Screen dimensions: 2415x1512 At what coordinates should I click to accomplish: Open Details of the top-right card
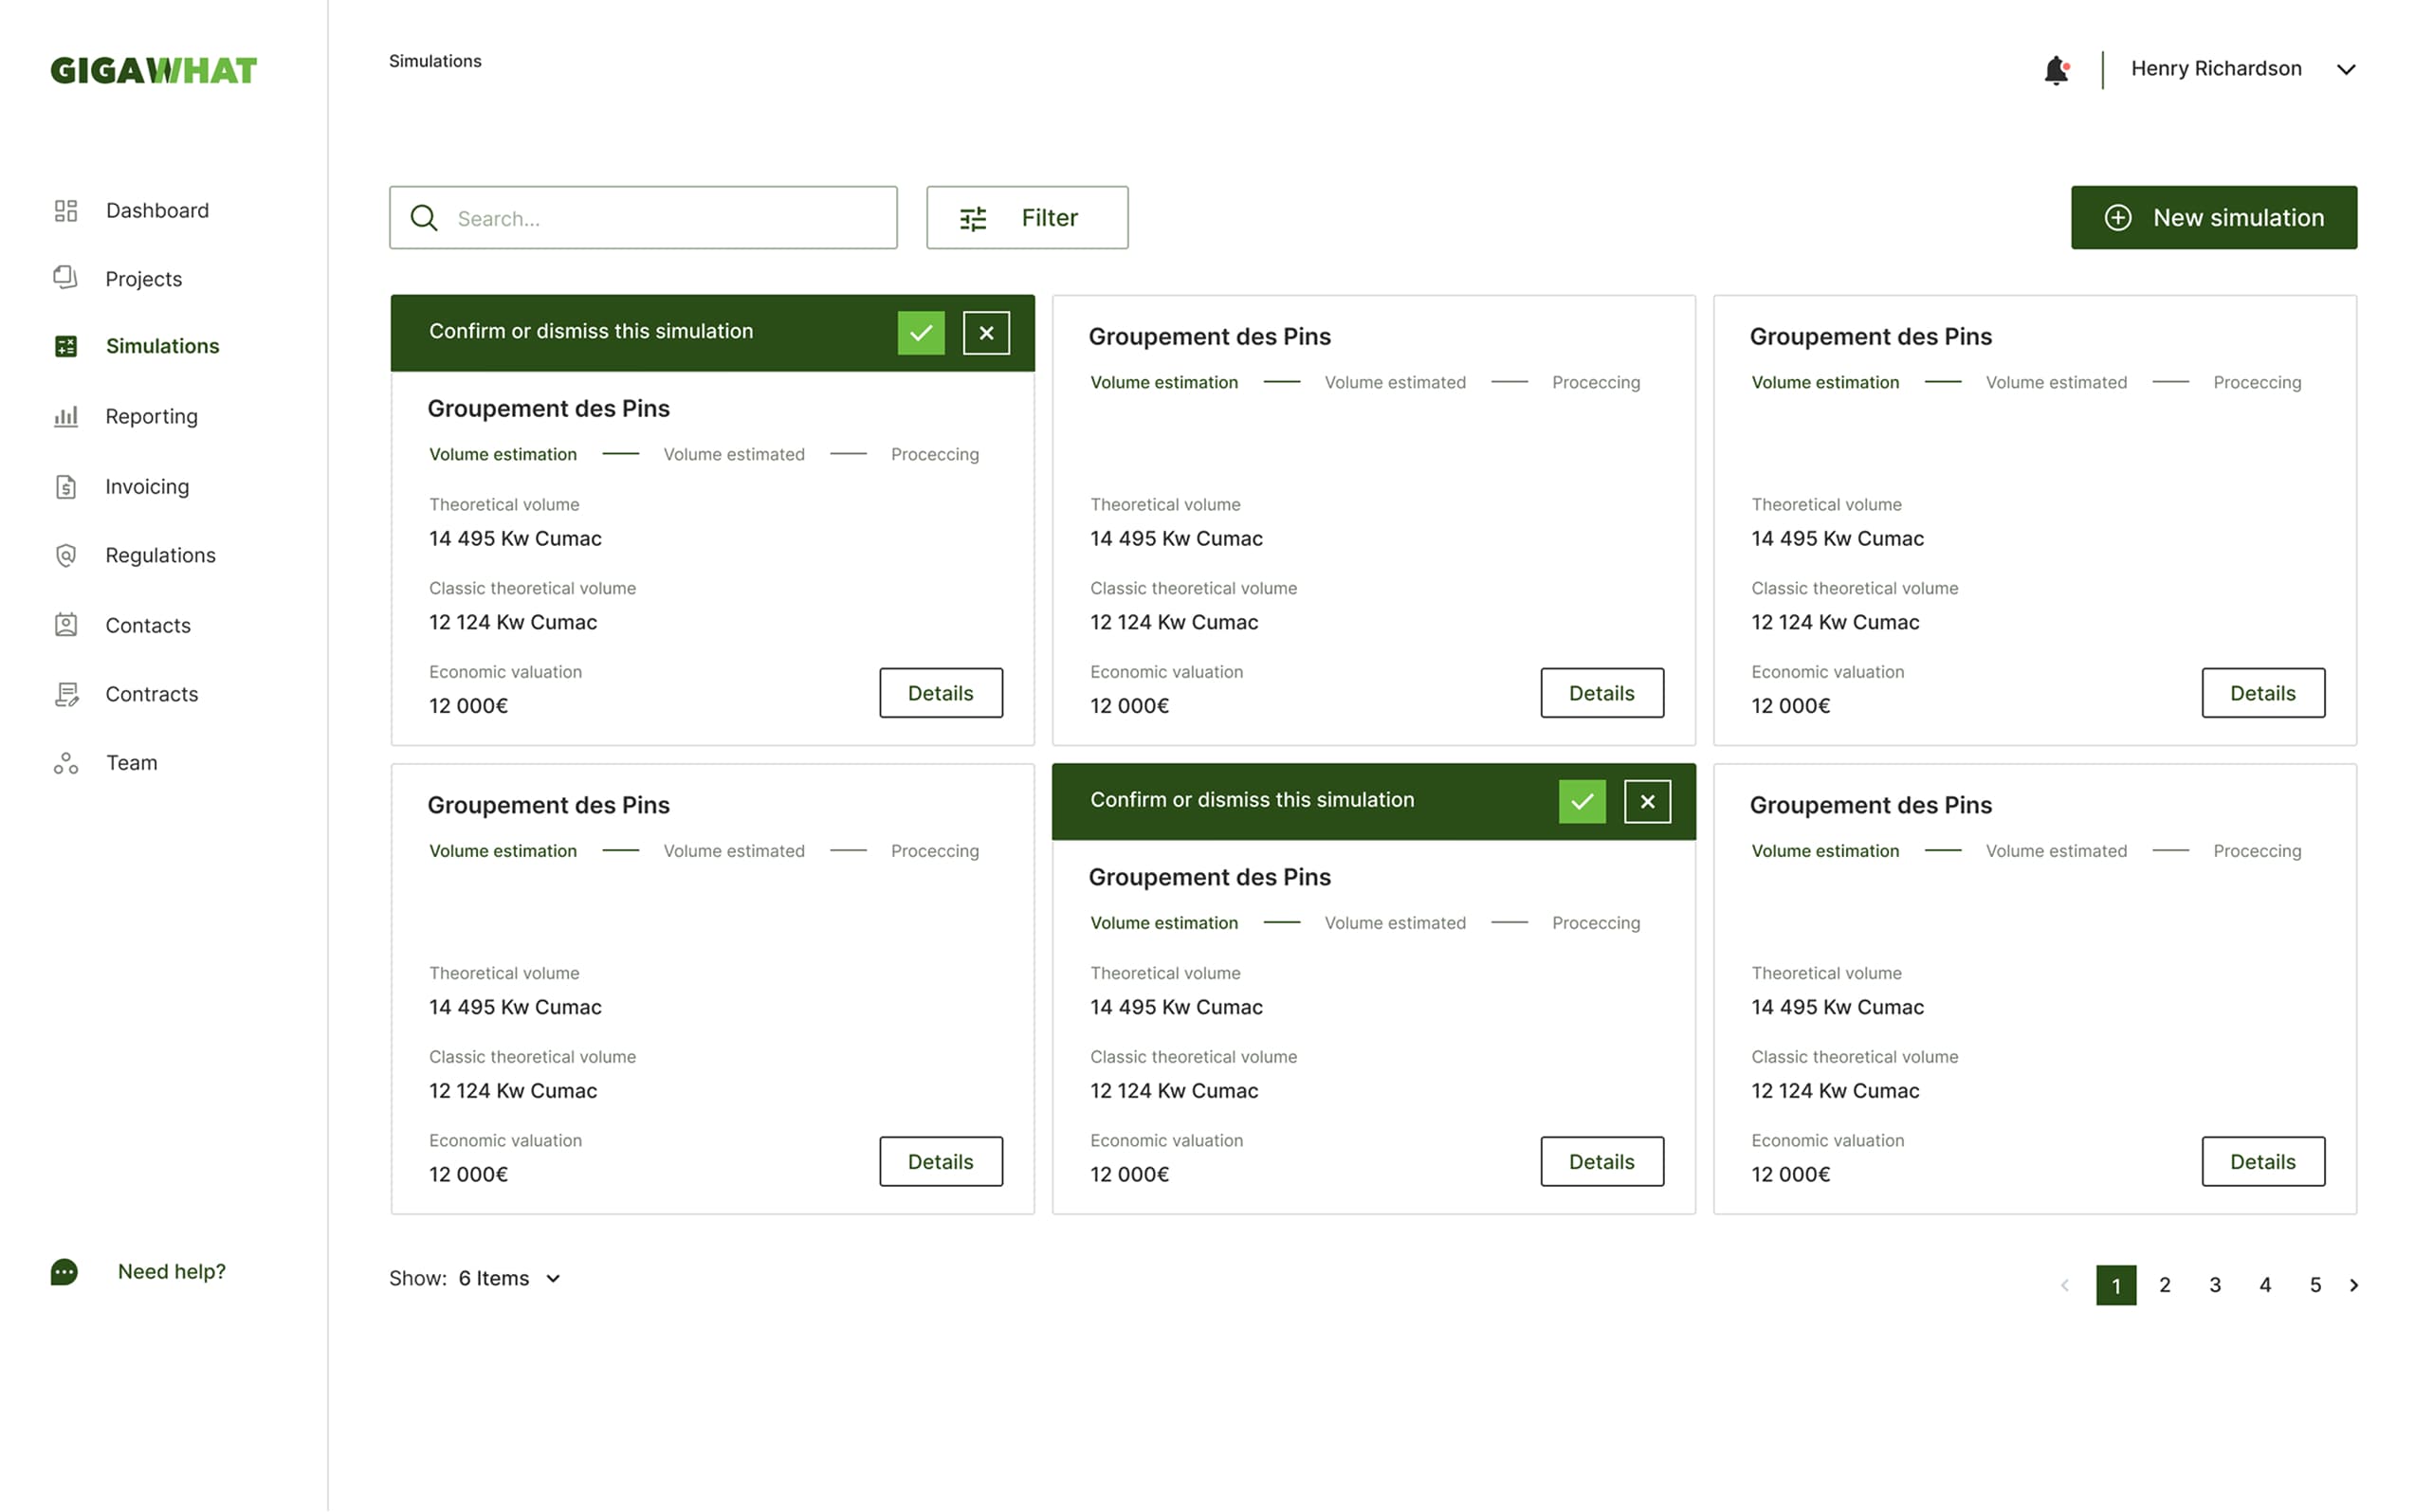2262,693
